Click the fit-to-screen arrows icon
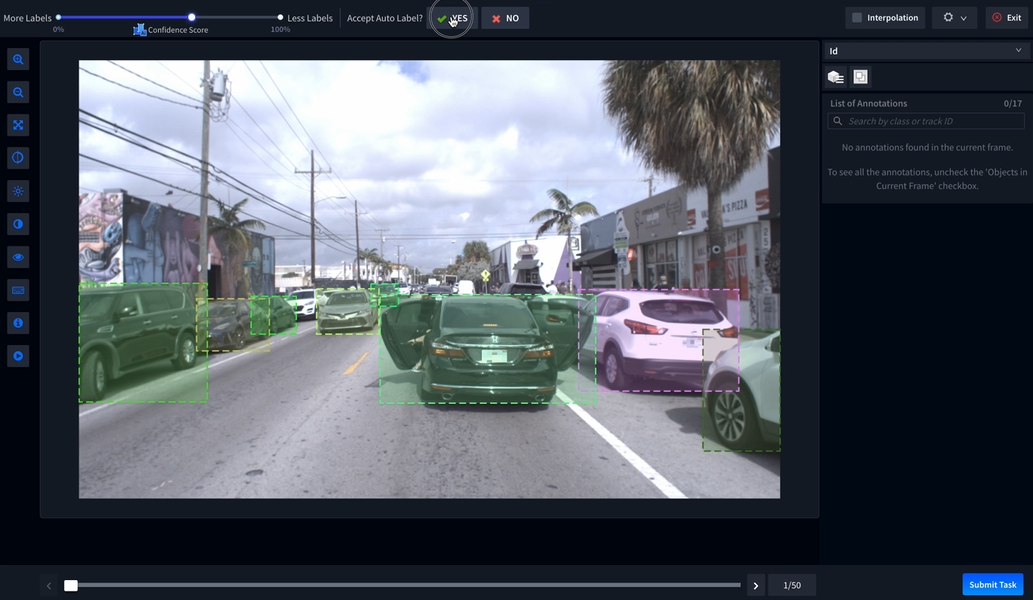 18,125
